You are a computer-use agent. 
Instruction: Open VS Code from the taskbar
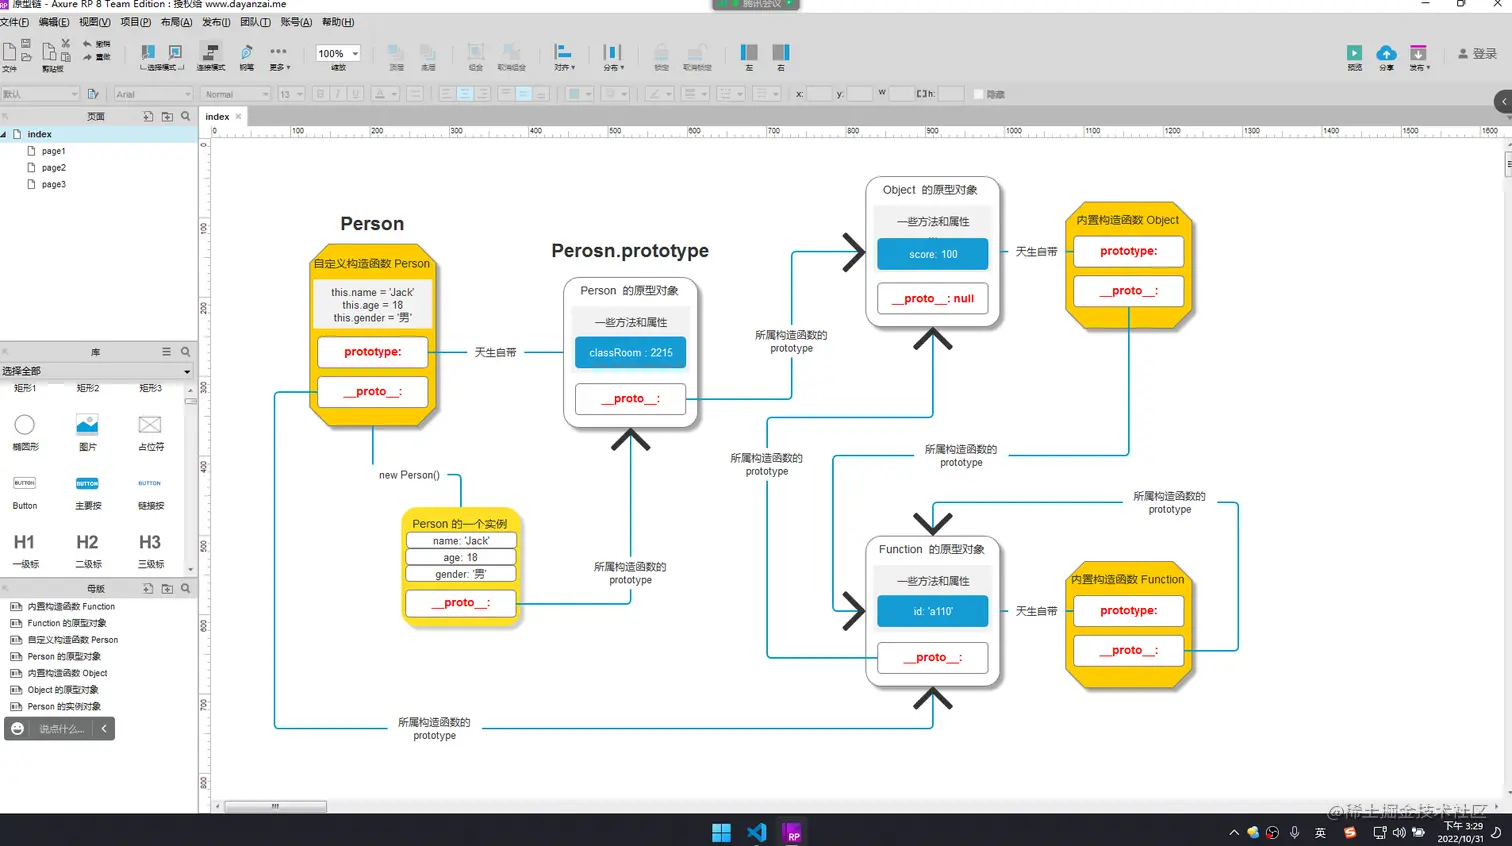pos(756,832)
